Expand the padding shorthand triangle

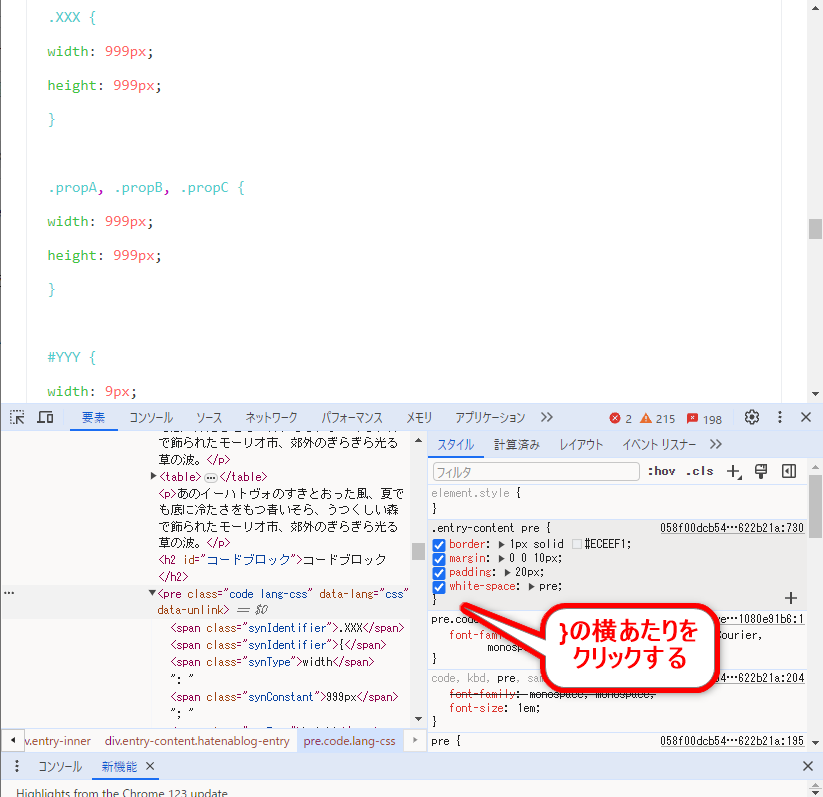[x=508, y=572]
